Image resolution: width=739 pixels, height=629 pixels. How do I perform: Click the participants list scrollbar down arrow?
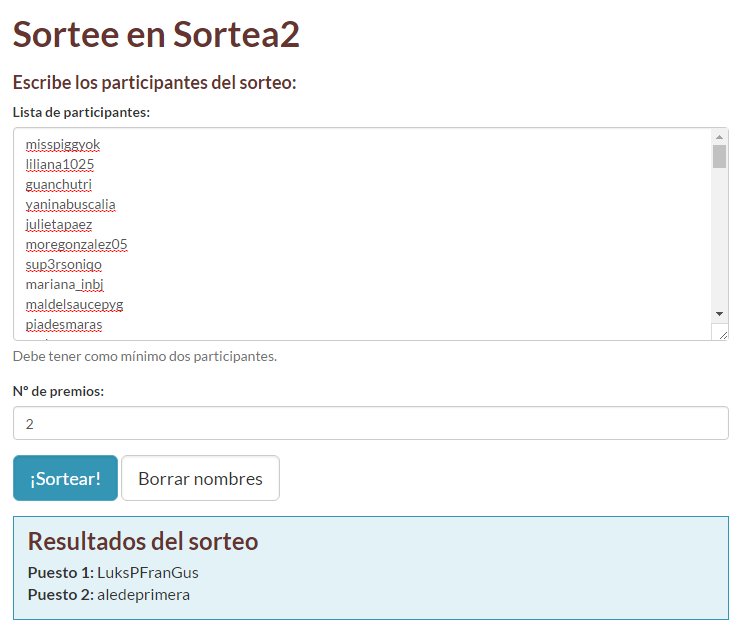coord(719,314)
